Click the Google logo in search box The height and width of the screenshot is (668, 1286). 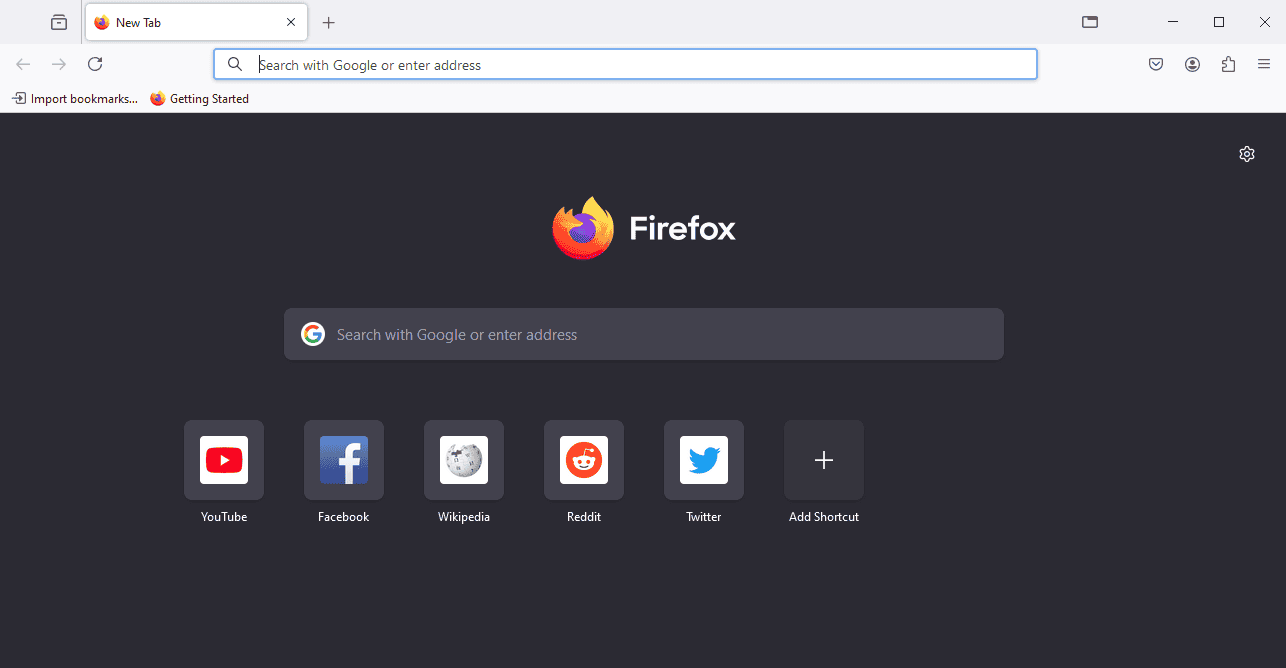(313, 334)
